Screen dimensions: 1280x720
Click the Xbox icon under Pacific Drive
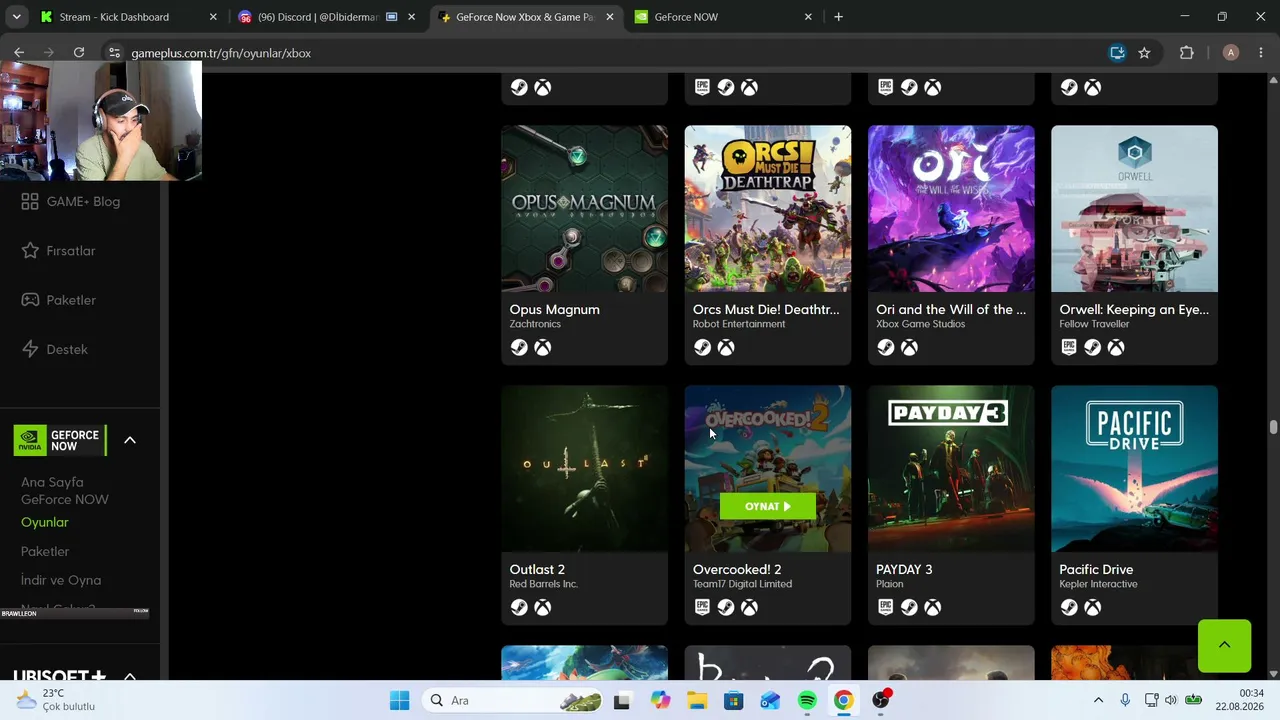(1092, 607)
